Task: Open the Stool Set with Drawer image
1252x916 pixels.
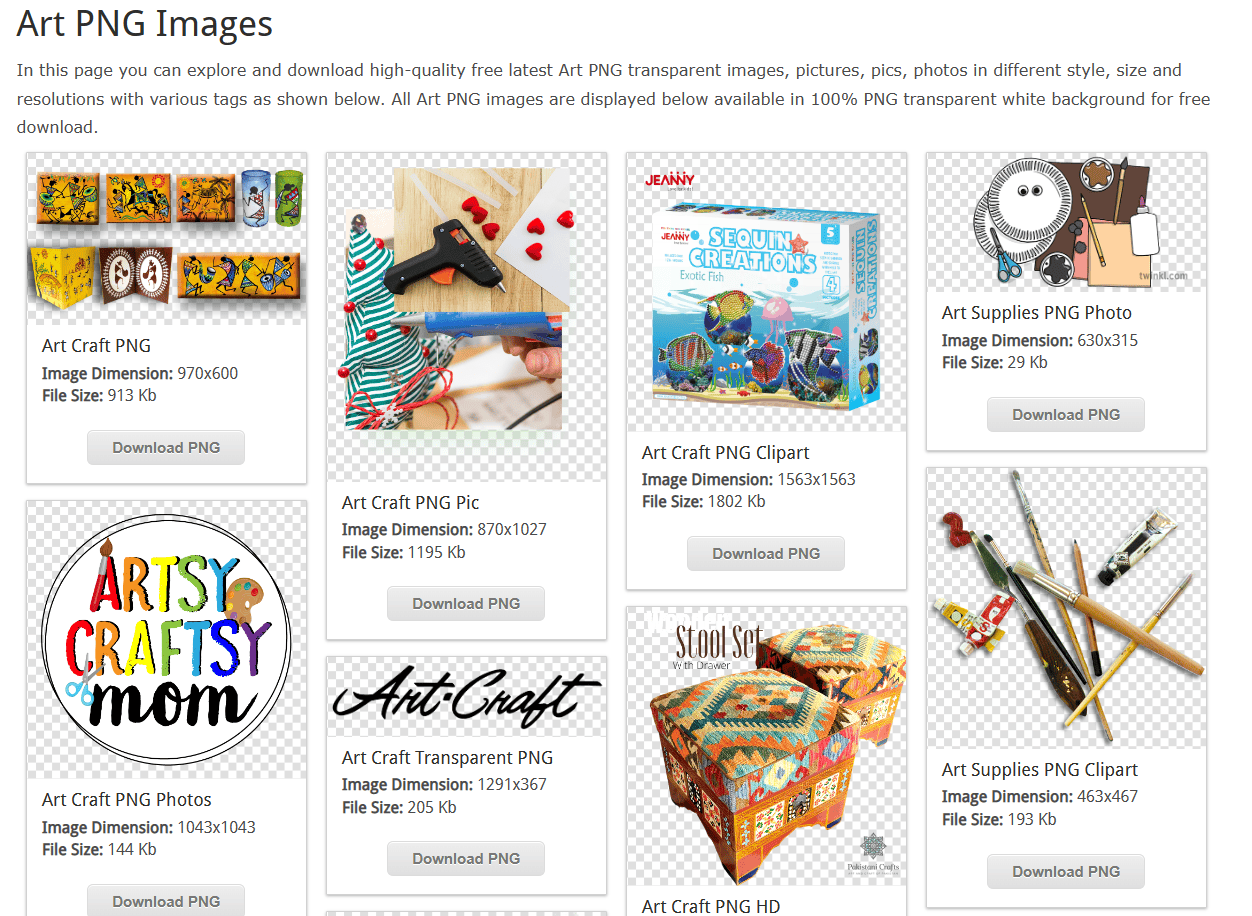Action: click(x=766, y=746)
